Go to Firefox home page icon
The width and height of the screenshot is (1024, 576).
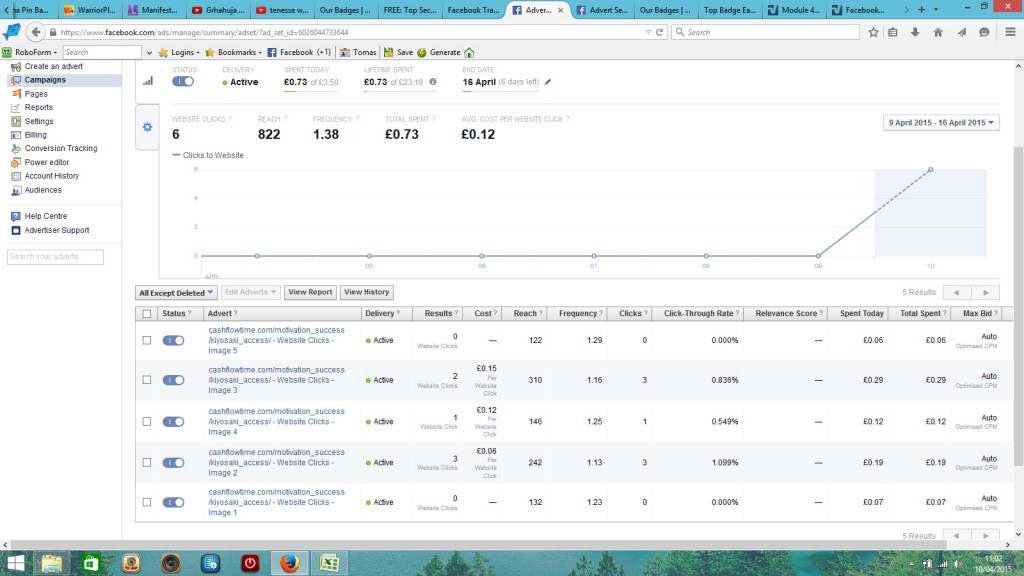coord(938,32)
